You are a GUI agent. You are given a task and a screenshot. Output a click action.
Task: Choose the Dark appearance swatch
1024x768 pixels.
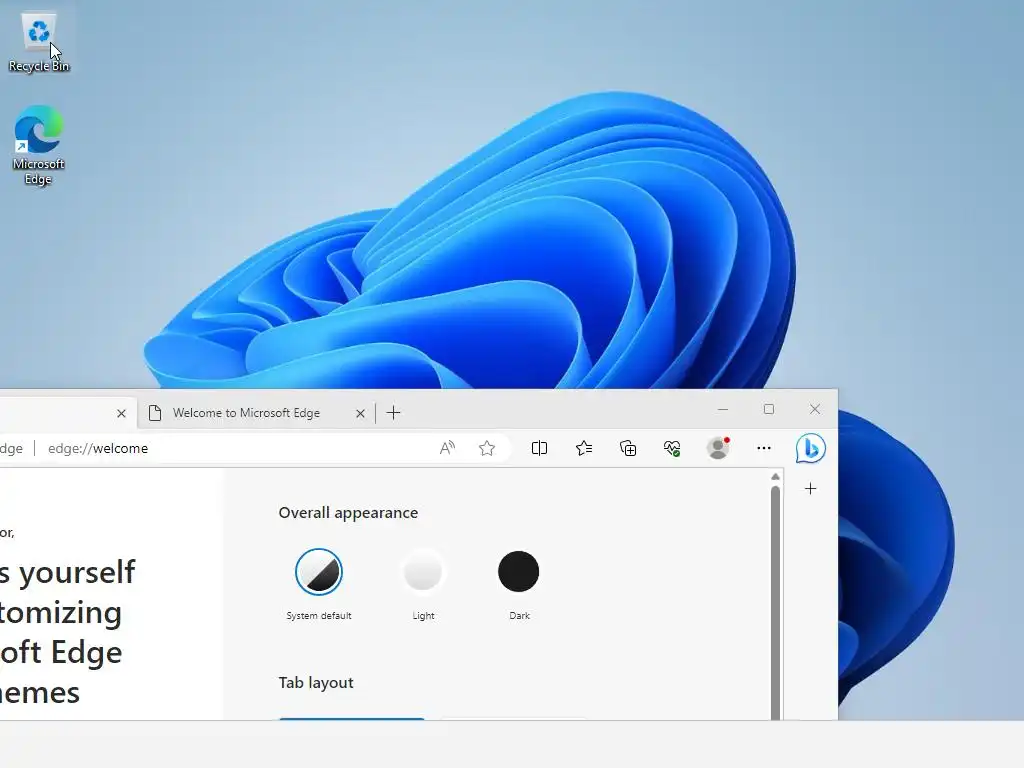[x=519, y=571]
